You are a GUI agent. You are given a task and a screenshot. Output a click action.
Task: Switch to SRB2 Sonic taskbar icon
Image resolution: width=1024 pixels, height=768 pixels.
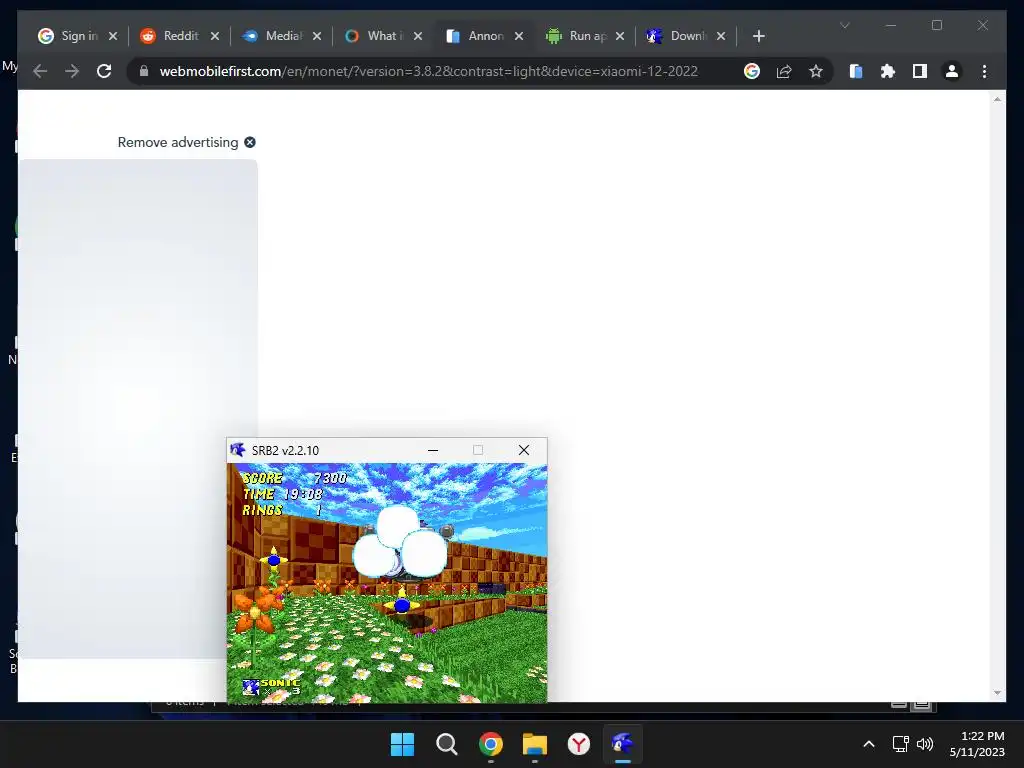coord(622,744)
